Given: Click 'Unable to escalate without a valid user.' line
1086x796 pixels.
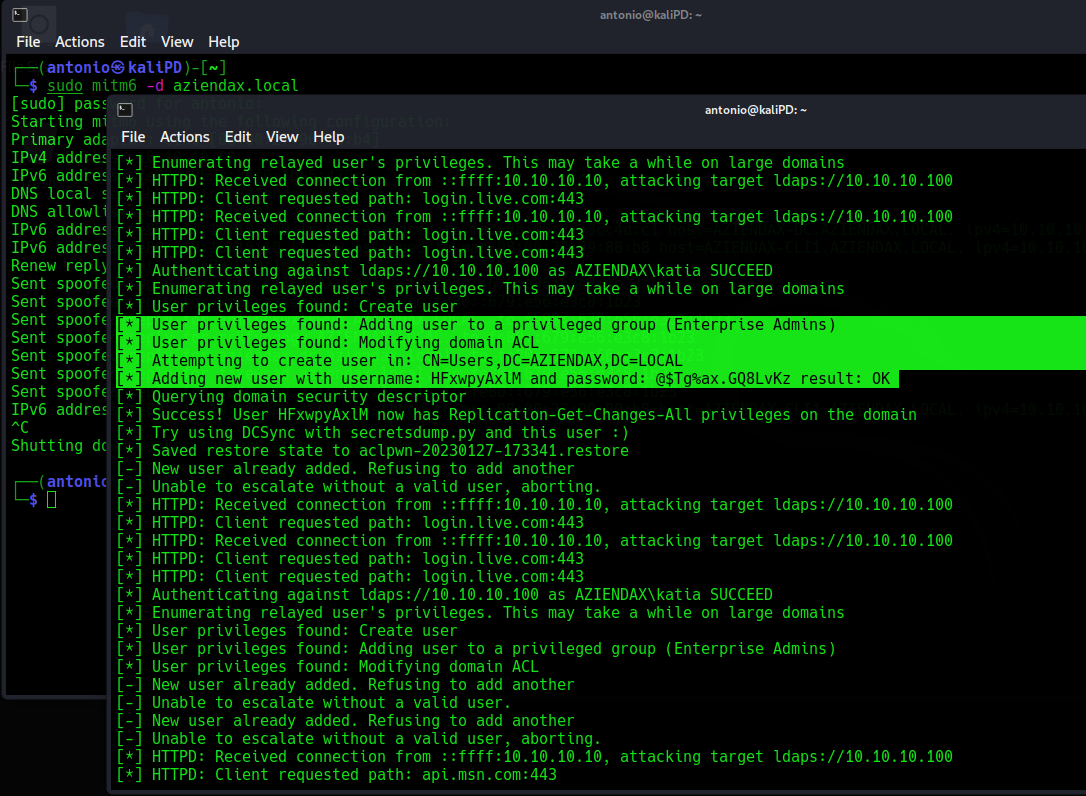Looking at the screenshot, I should 314,703.
